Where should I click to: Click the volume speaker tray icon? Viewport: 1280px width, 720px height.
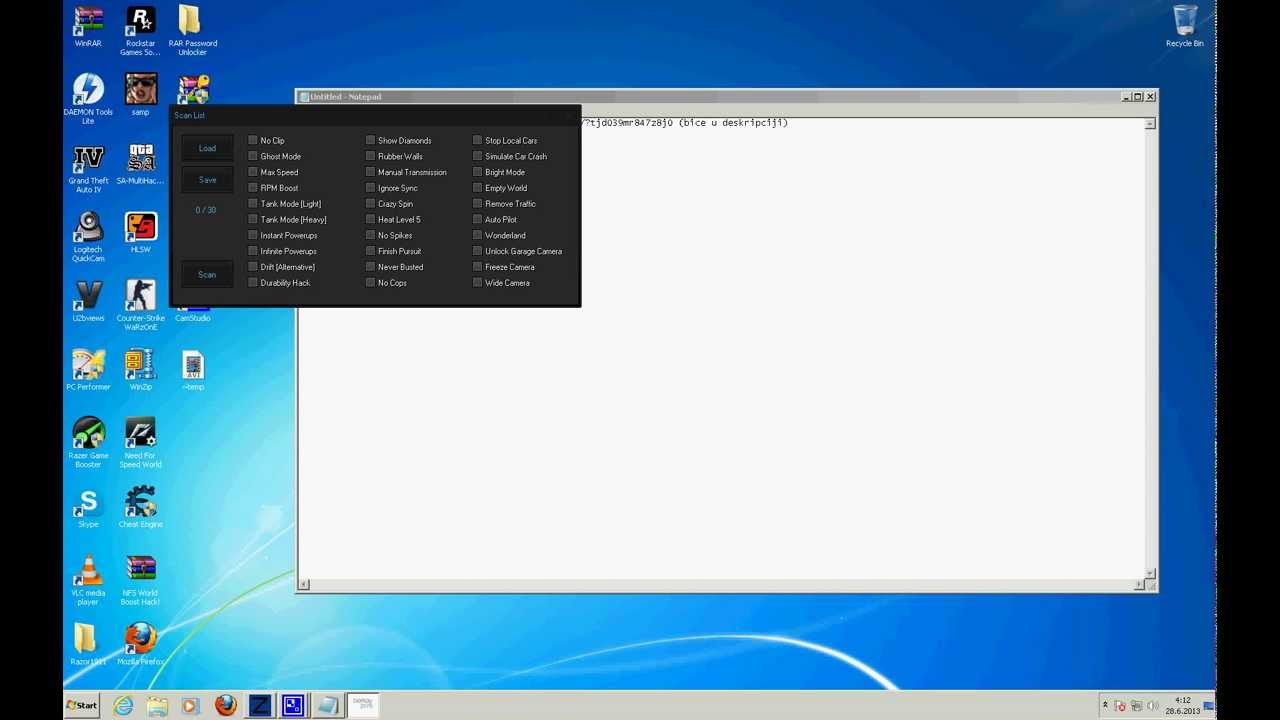(1151, 706)
